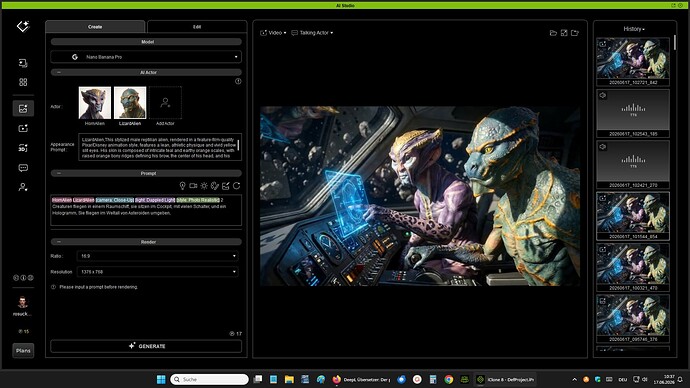Click the Plans button
Image resolution: width=690 pixels, height=388 pixels.
pos(23,351)
